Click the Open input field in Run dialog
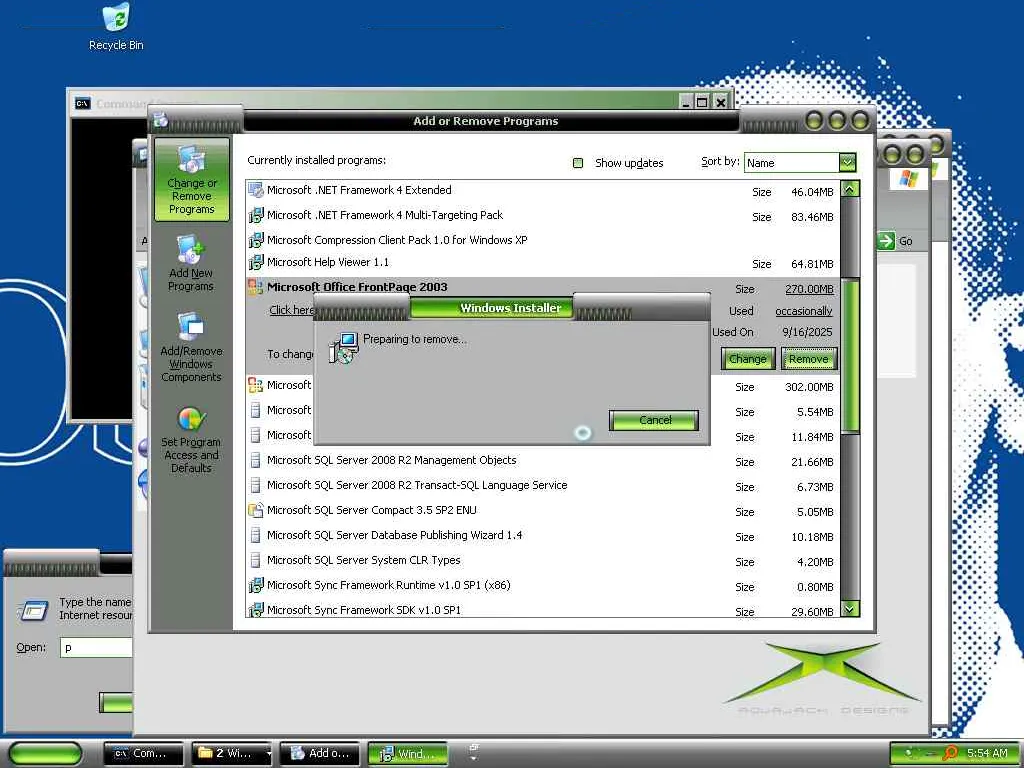 pos(96,647)
